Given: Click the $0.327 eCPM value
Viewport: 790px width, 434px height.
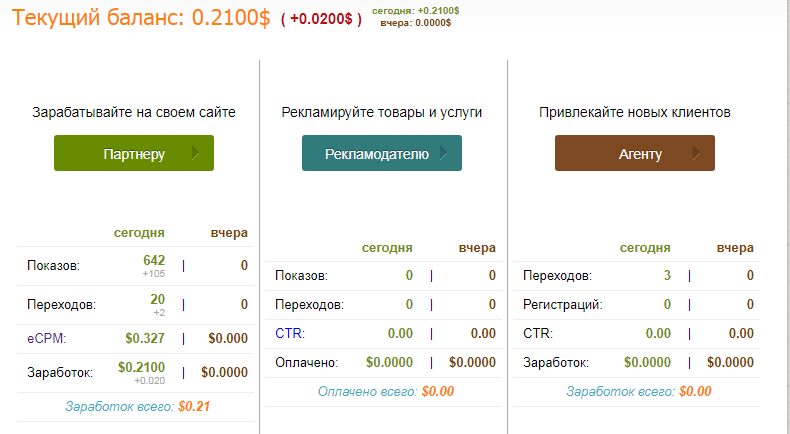Looking at the screenshot, I should [x=145, y=338].
